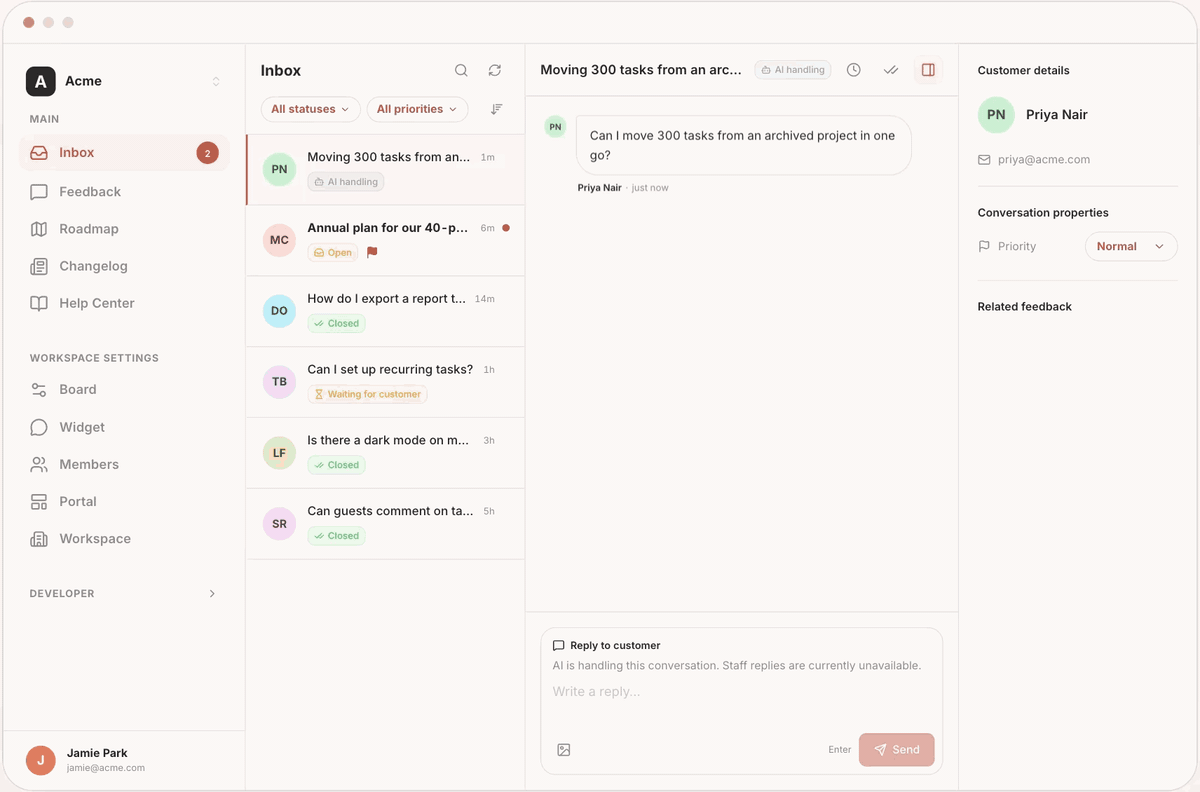Click the AI handling badge in conversation header
1200x792 pixels.
coord(793,70)
